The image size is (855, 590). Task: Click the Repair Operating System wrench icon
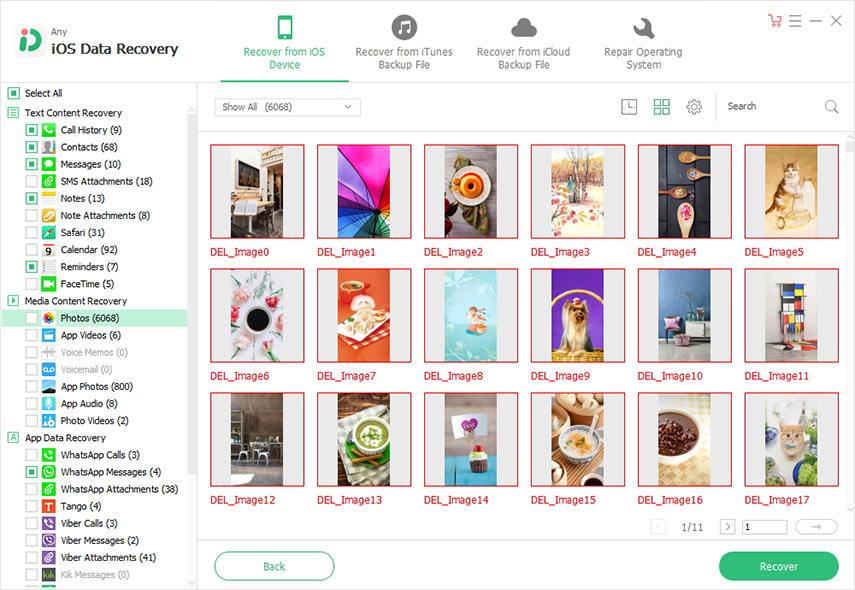click(x=643, y=28)
